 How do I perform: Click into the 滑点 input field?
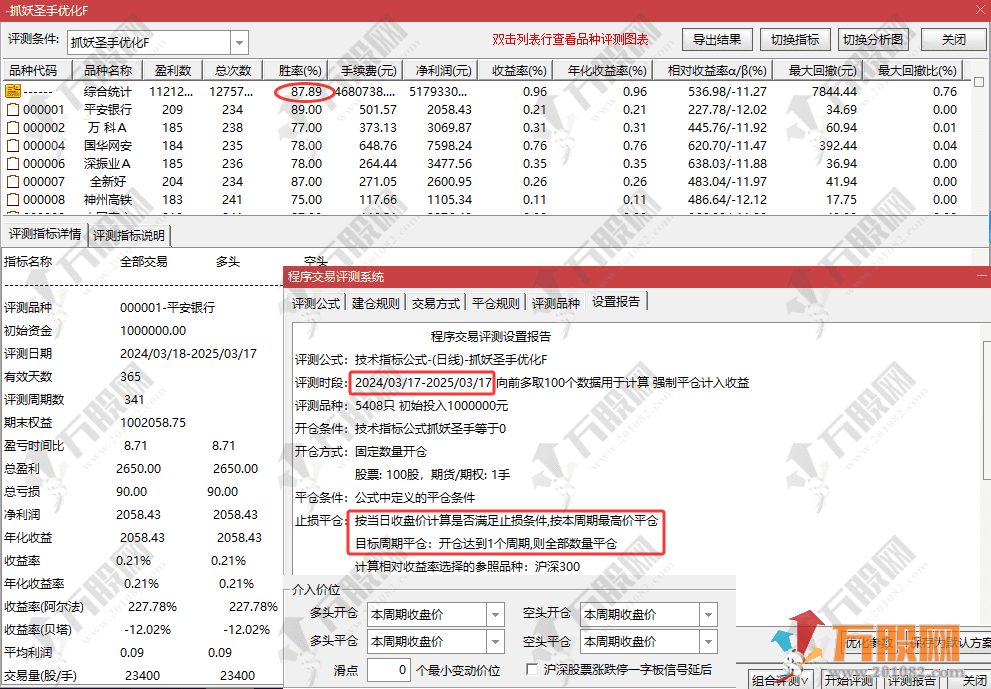pyautogui.click(x=388, y=669)
